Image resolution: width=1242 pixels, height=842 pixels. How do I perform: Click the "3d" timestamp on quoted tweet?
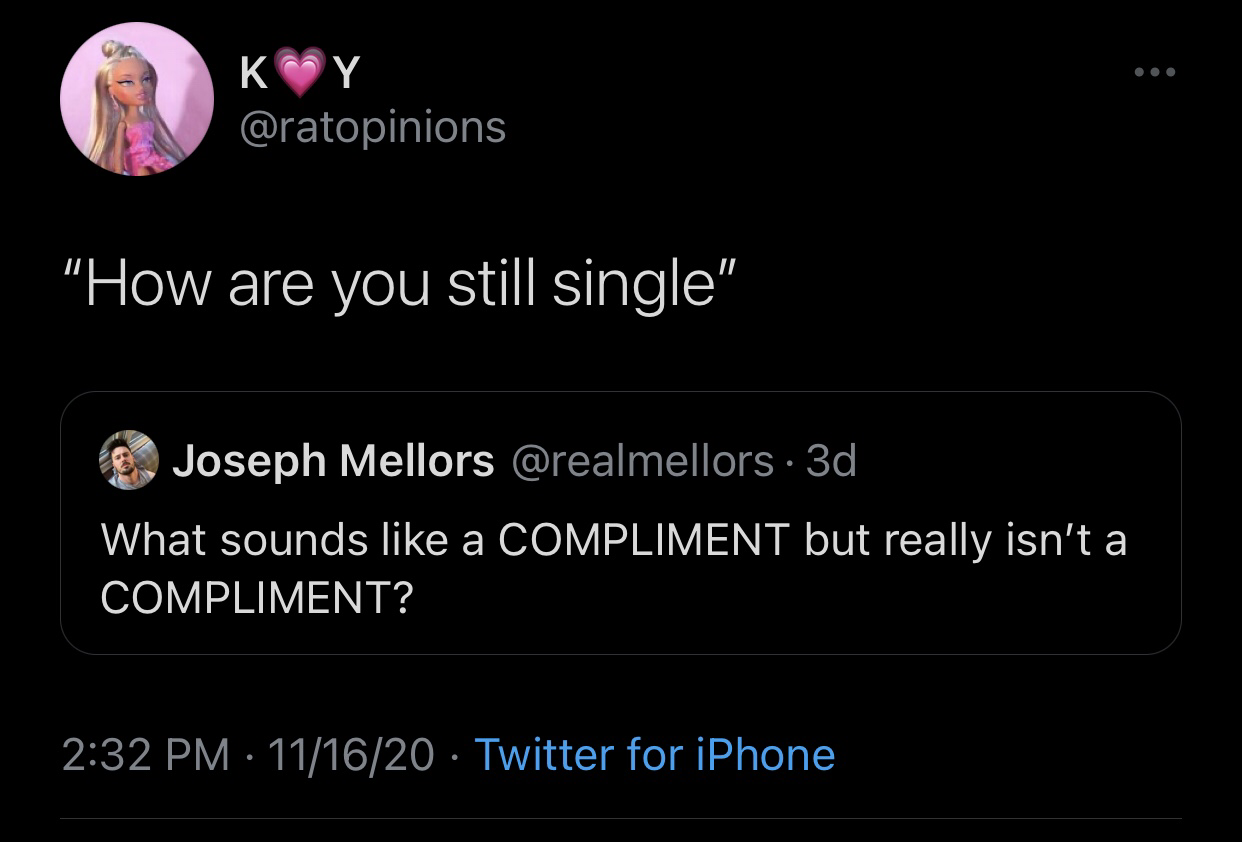click(x=831, y=461)
